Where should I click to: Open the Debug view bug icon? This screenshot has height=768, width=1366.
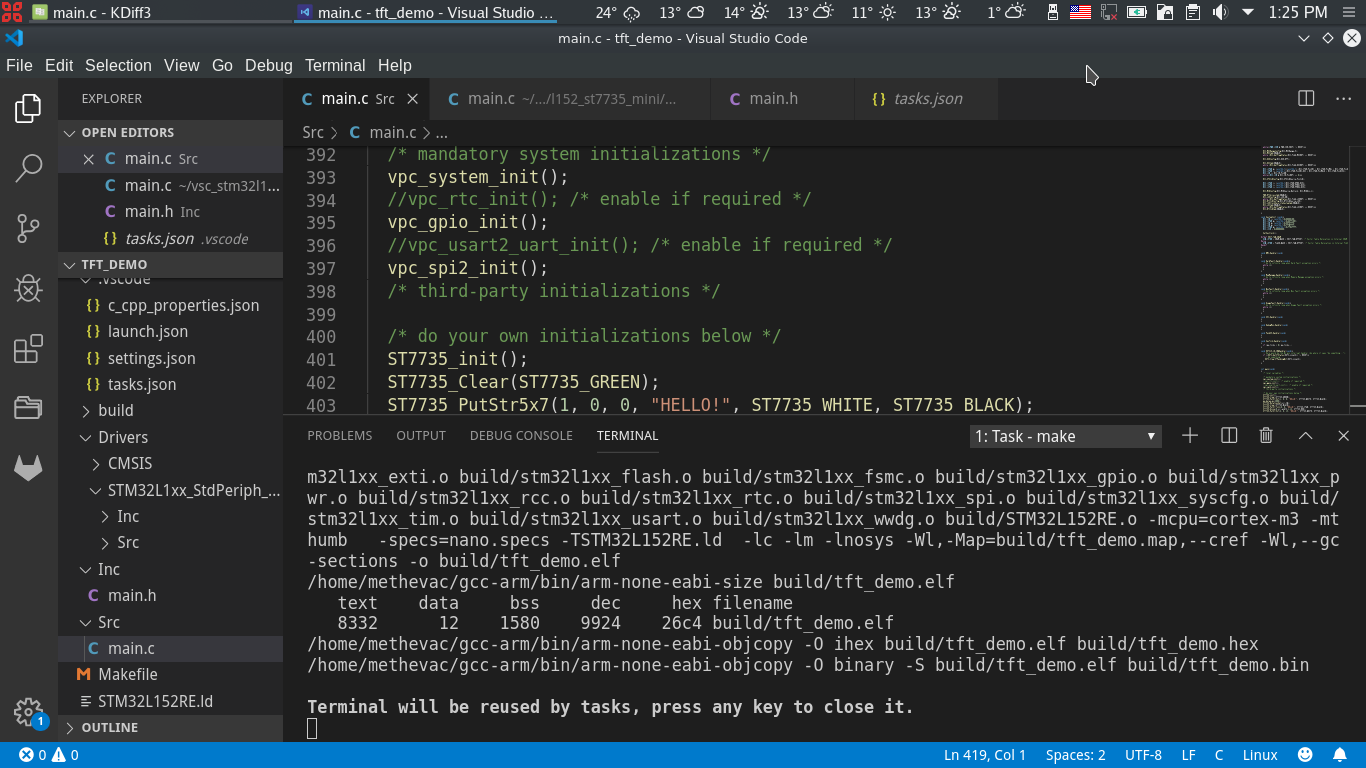(x=28, y=289)
